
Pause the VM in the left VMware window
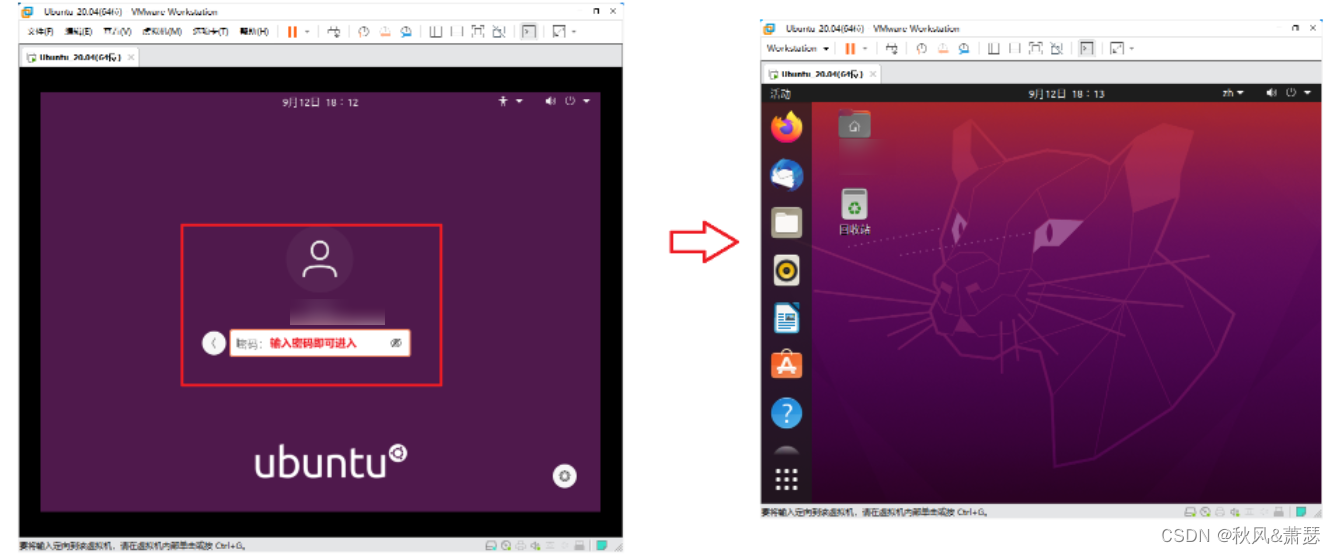(x=292, y=32)
